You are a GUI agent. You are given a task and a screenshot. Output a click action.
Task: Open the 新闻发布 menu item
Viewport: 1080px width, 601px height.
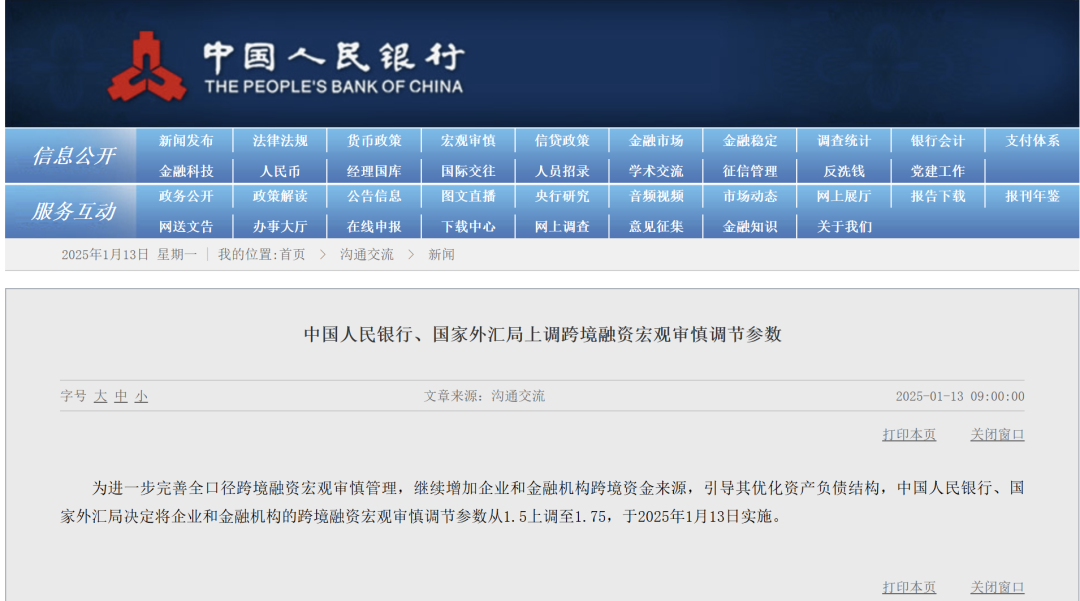point(186,141)
